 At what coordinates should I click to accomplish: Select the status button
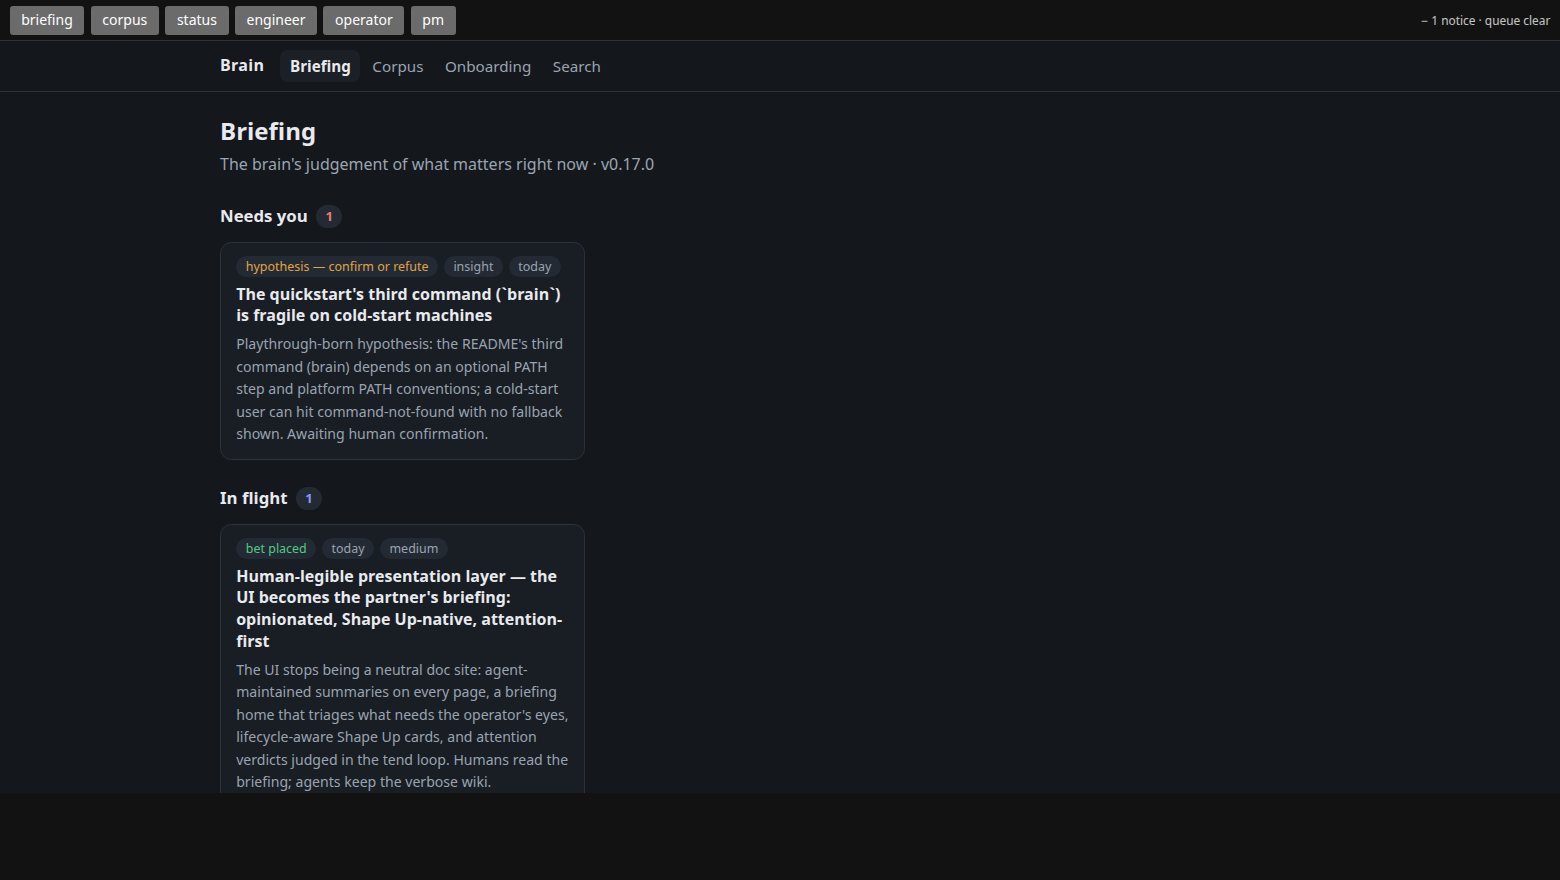197,20
